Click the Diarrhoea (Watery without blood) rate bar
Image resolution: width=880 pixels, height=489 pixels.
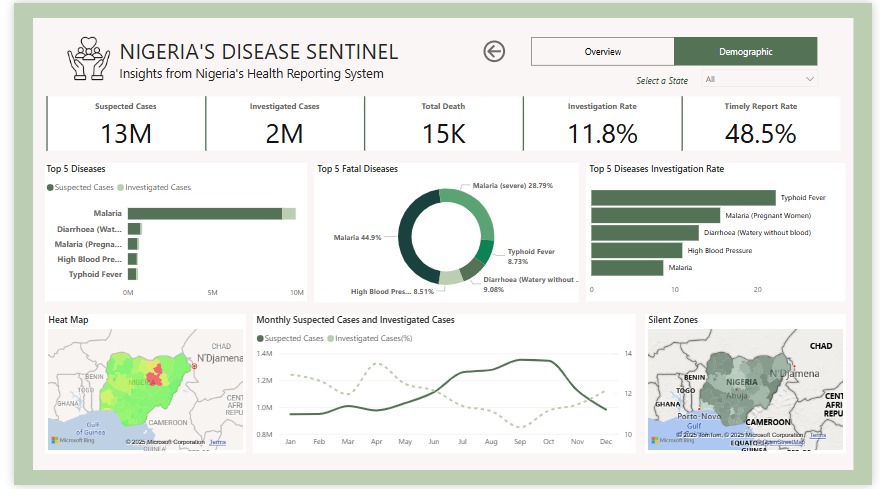point(645,233)
